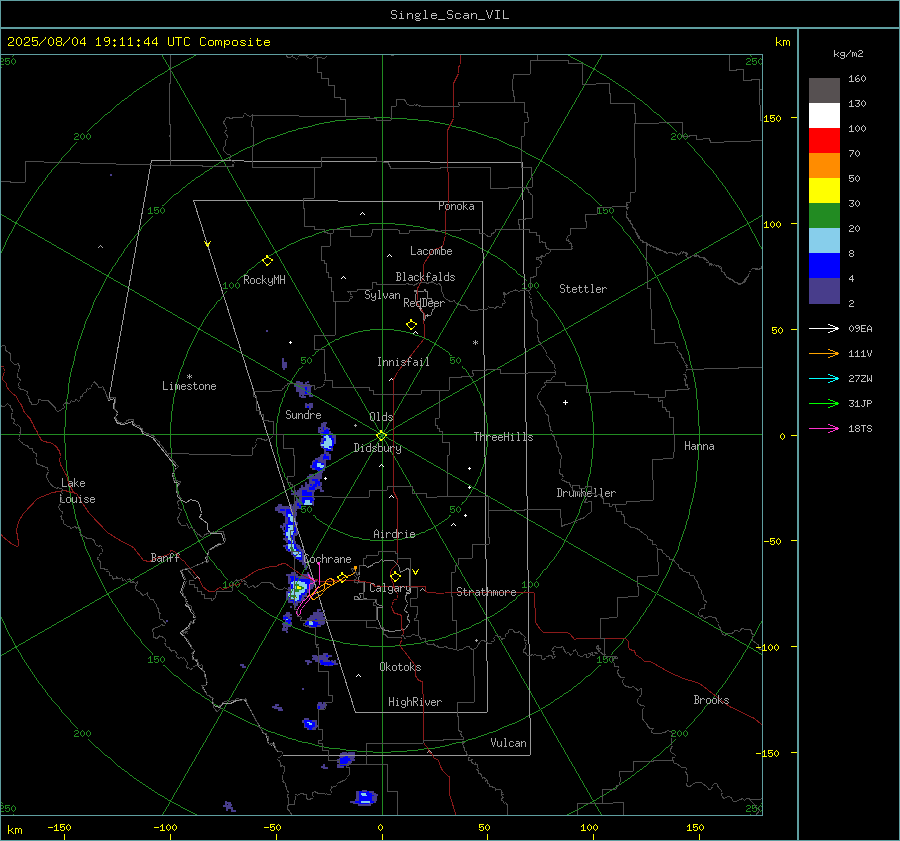The width and height of the screenshot is (900, 841).
Task: Click the cyan 27ZW track arrow
Action: 824,378
